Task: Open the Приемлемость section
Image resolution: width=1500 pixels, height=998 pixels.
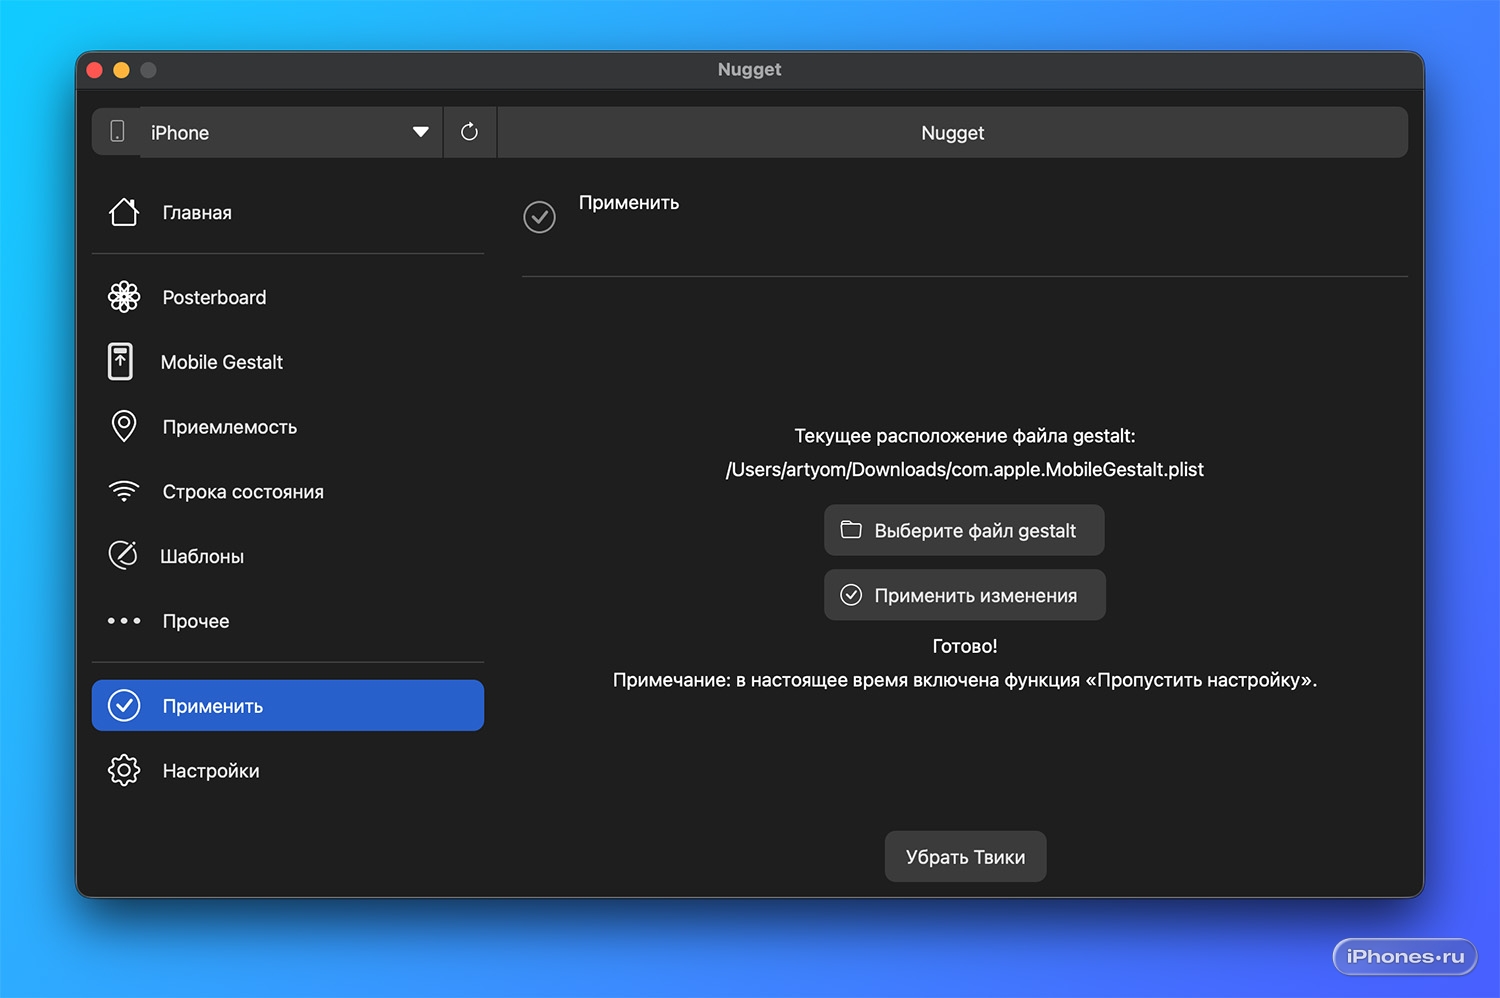Action: pos(288,426)
